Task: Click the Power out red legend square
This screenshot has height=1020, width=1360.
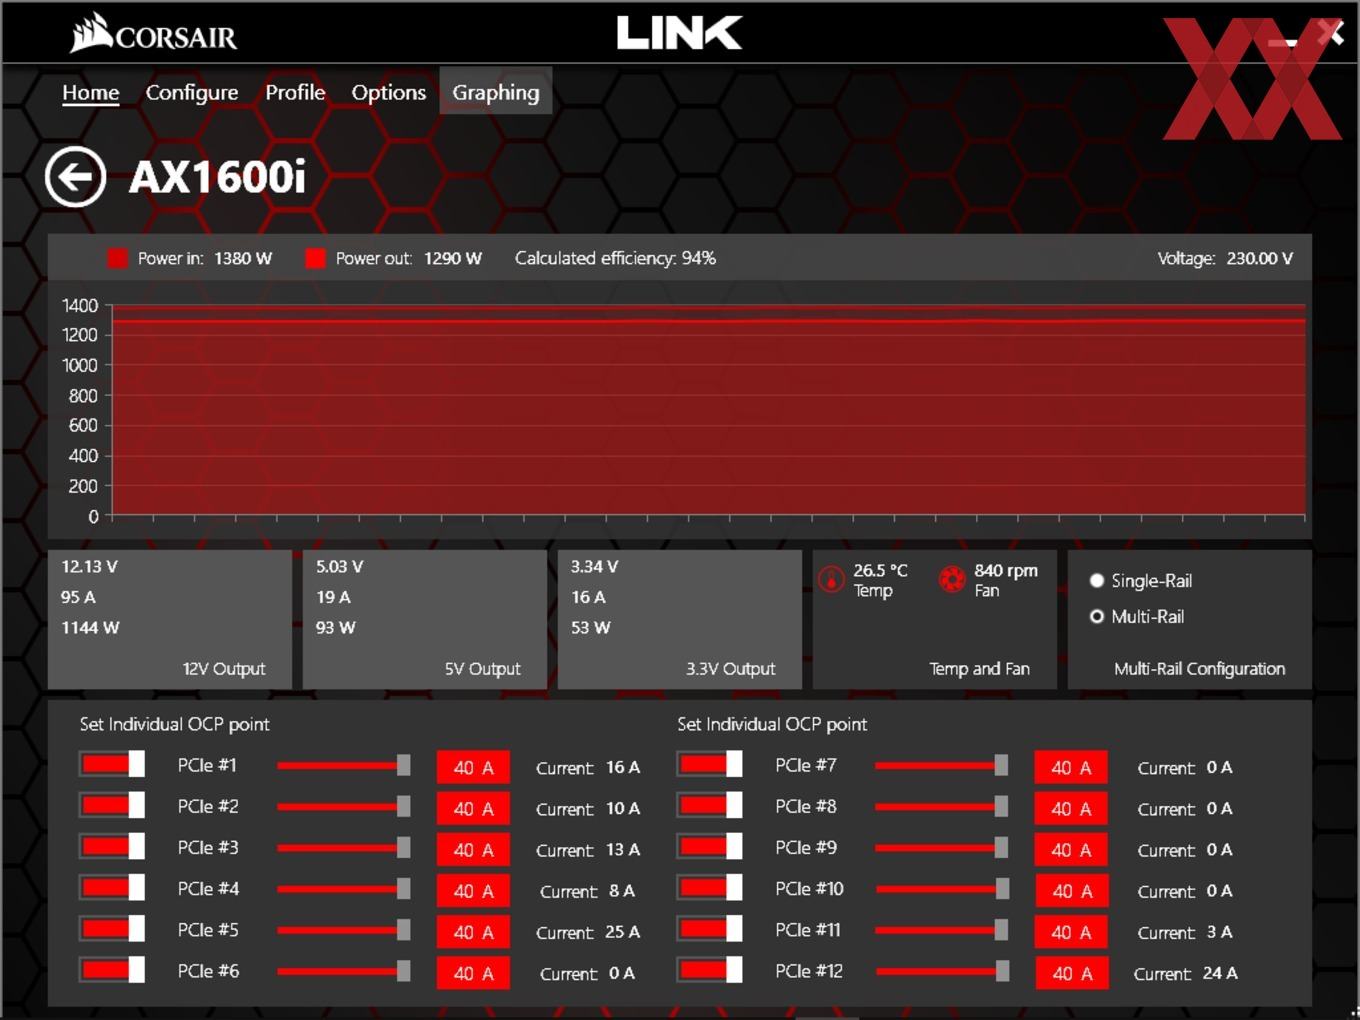Action: tap(315, 258)
